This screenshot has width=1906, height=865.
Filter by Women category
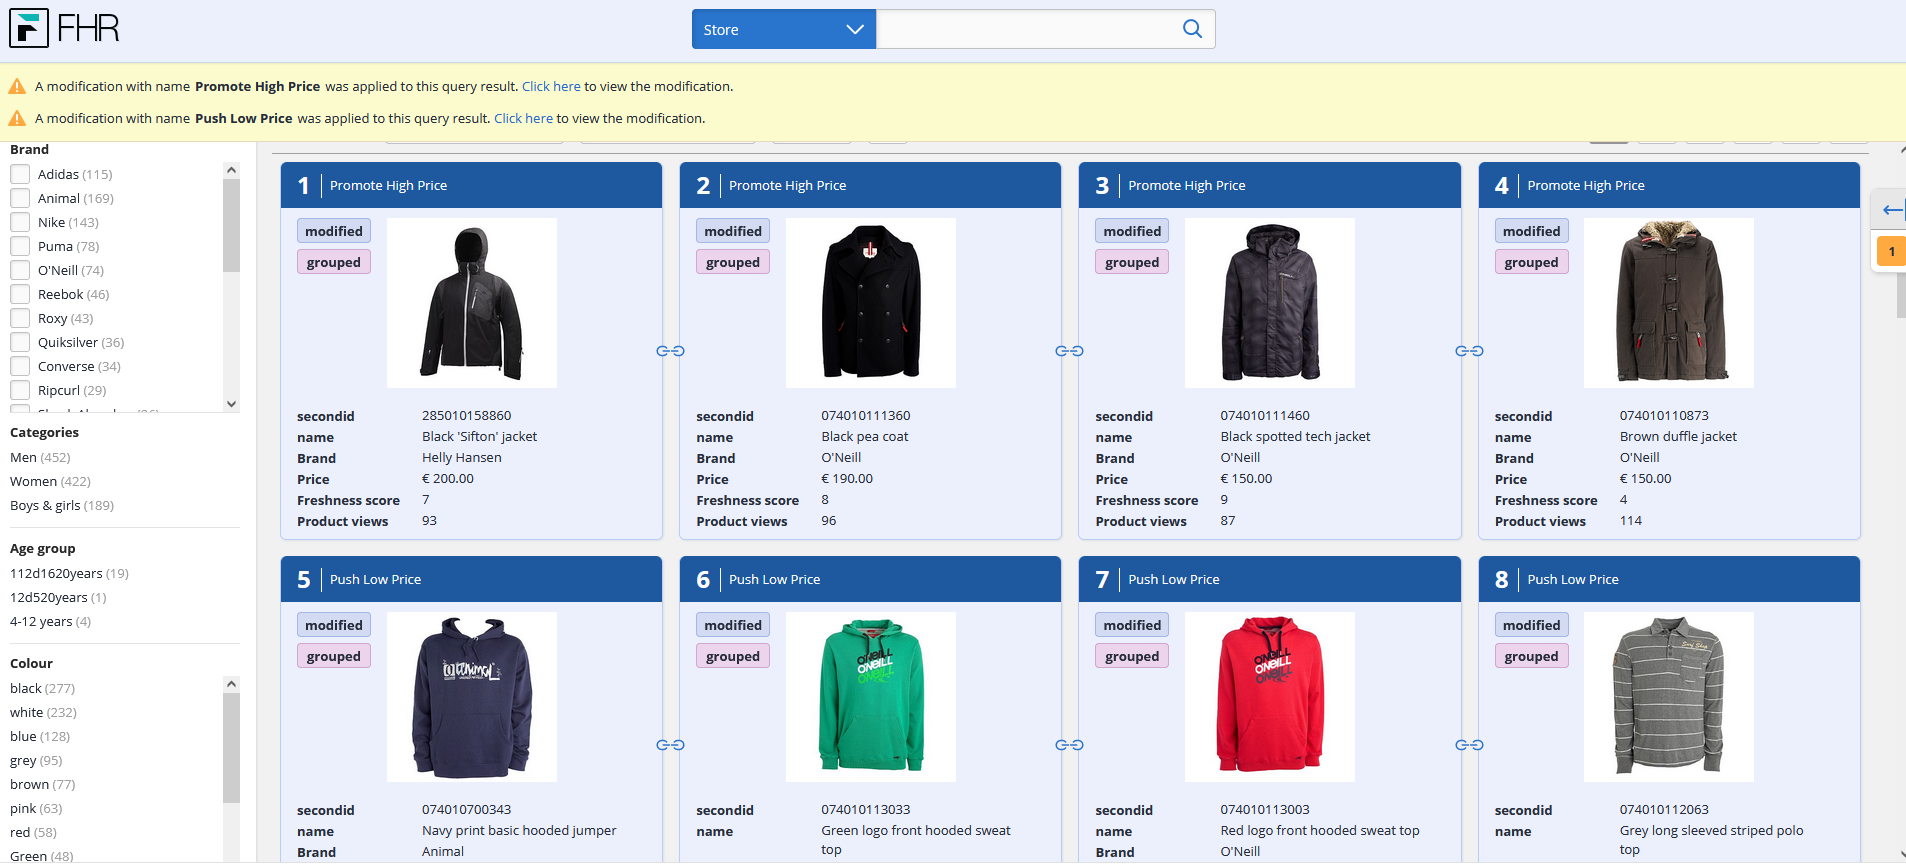pyautogui.click(x=50, y=481)
